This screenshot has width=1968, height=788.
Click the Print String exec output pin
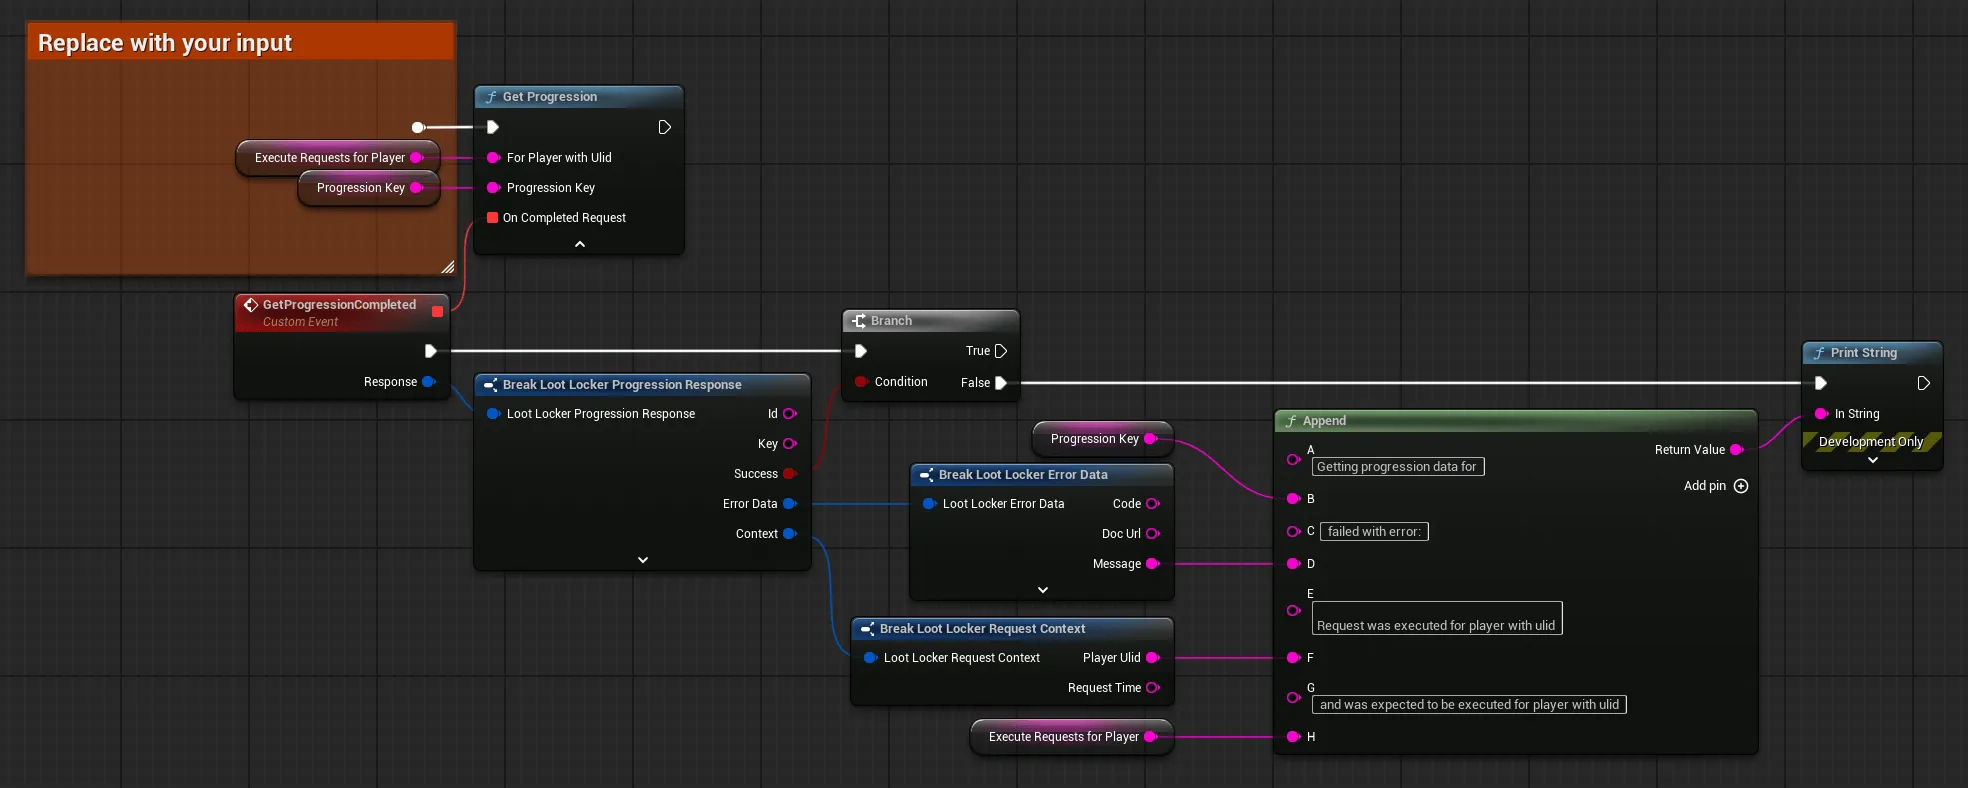click(1923, 383)
